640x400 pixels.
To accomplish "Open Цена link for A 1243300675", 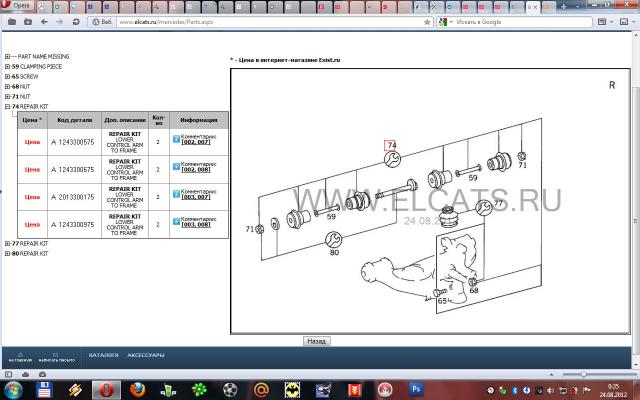I will (32, 169).
